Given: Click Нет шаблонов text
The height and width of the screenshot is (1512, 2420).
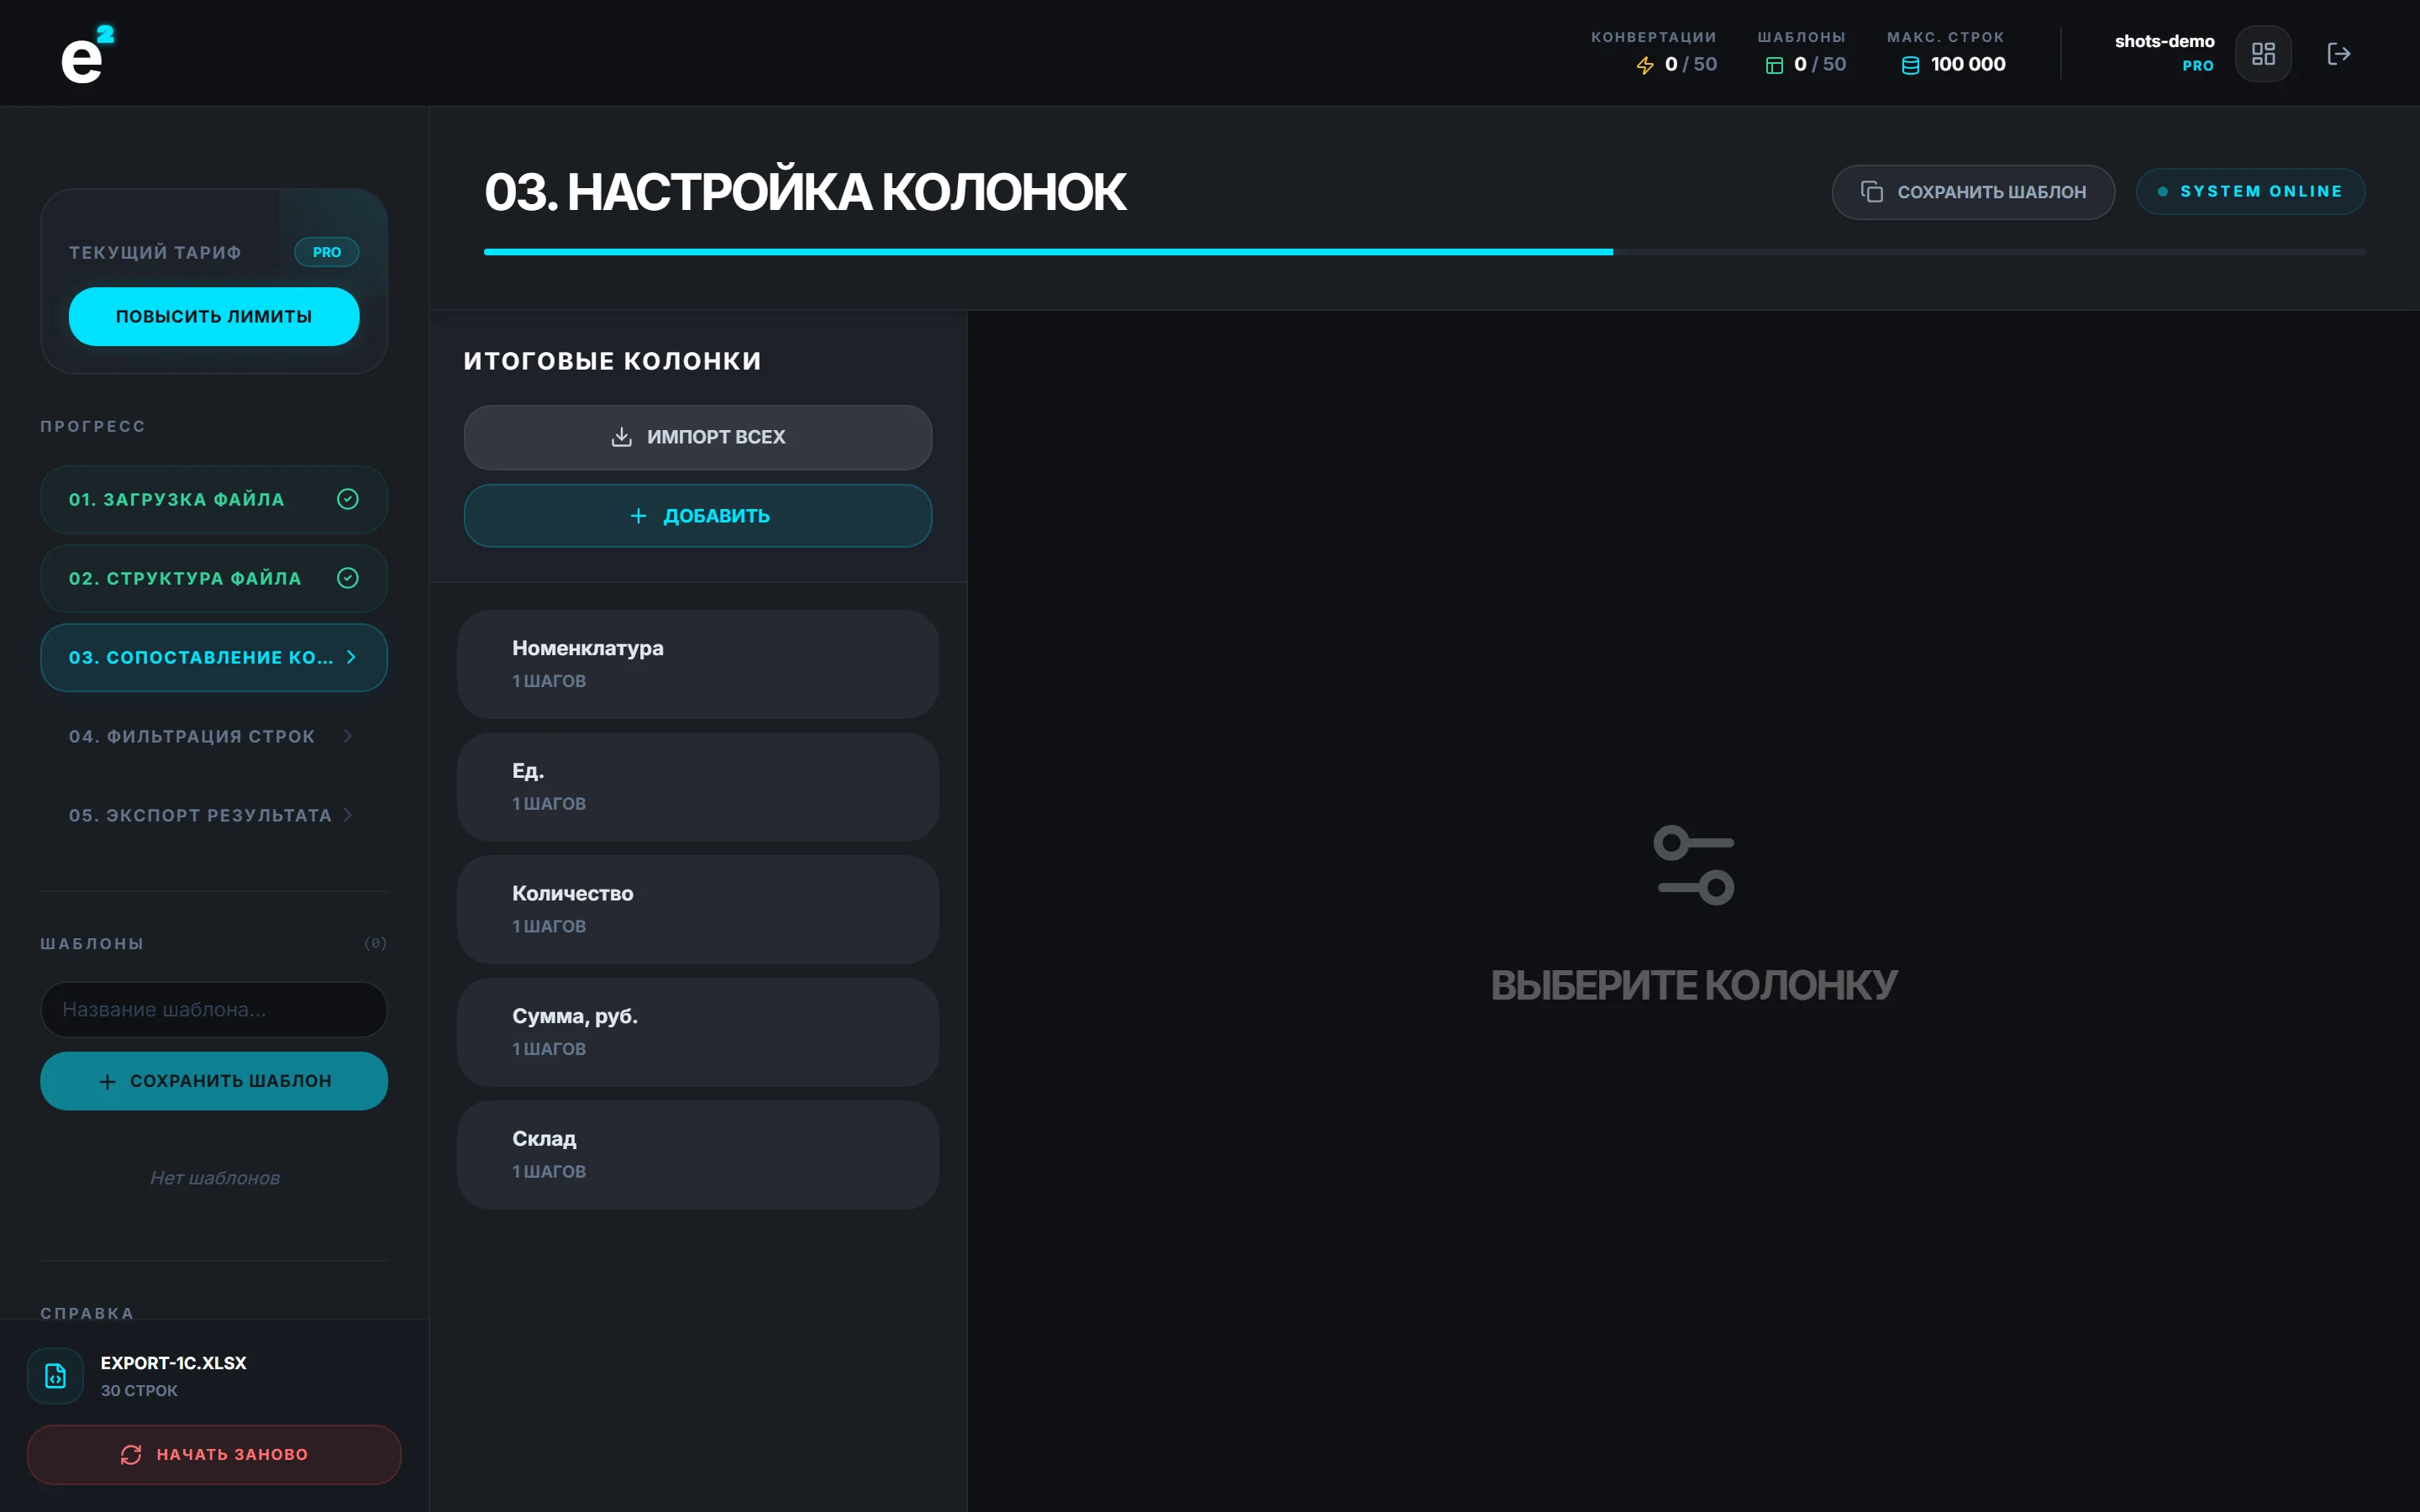Looking at the screenshot, I should click(215, 1178).
